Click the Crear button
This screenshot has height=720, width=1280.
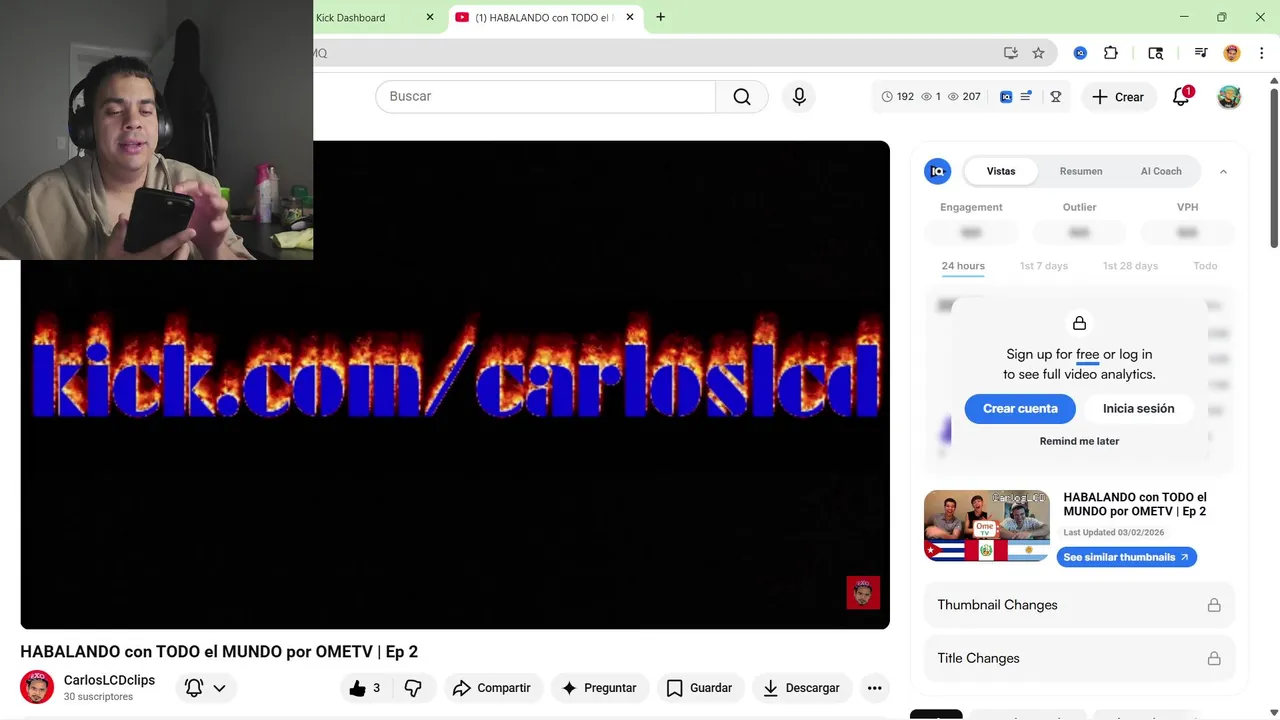[1118, 97]
